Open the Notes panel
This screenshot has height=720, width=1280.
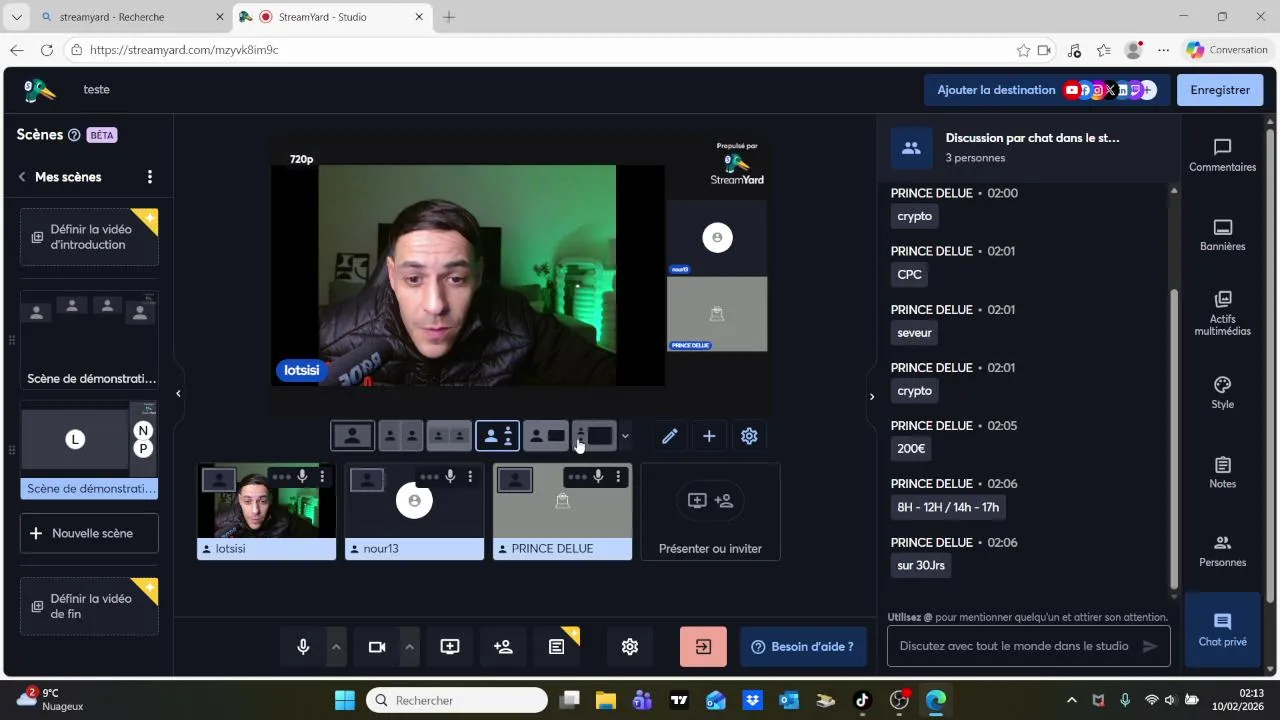pyautogui.click(x=1222, y=472)
